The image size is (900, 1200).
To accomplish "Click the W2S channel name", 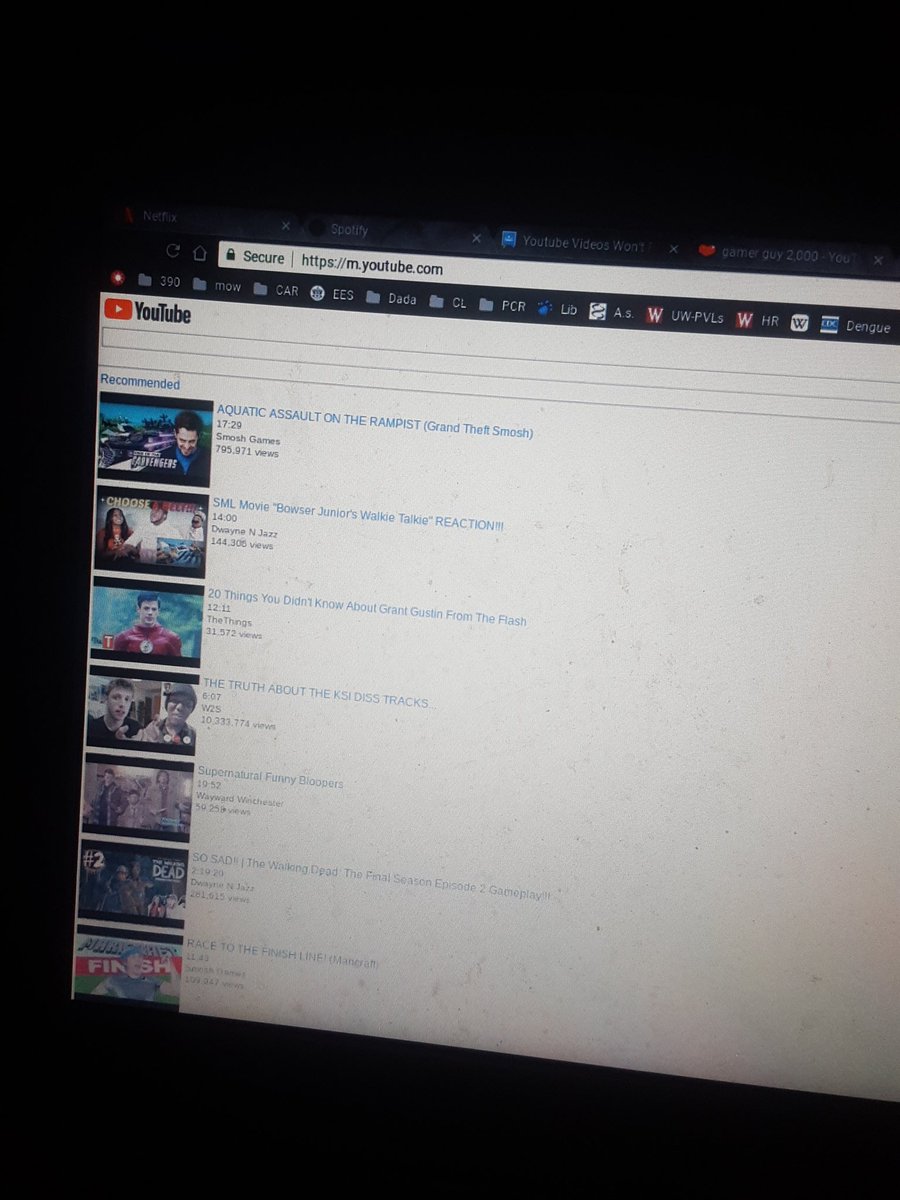I will pos(210,709).
